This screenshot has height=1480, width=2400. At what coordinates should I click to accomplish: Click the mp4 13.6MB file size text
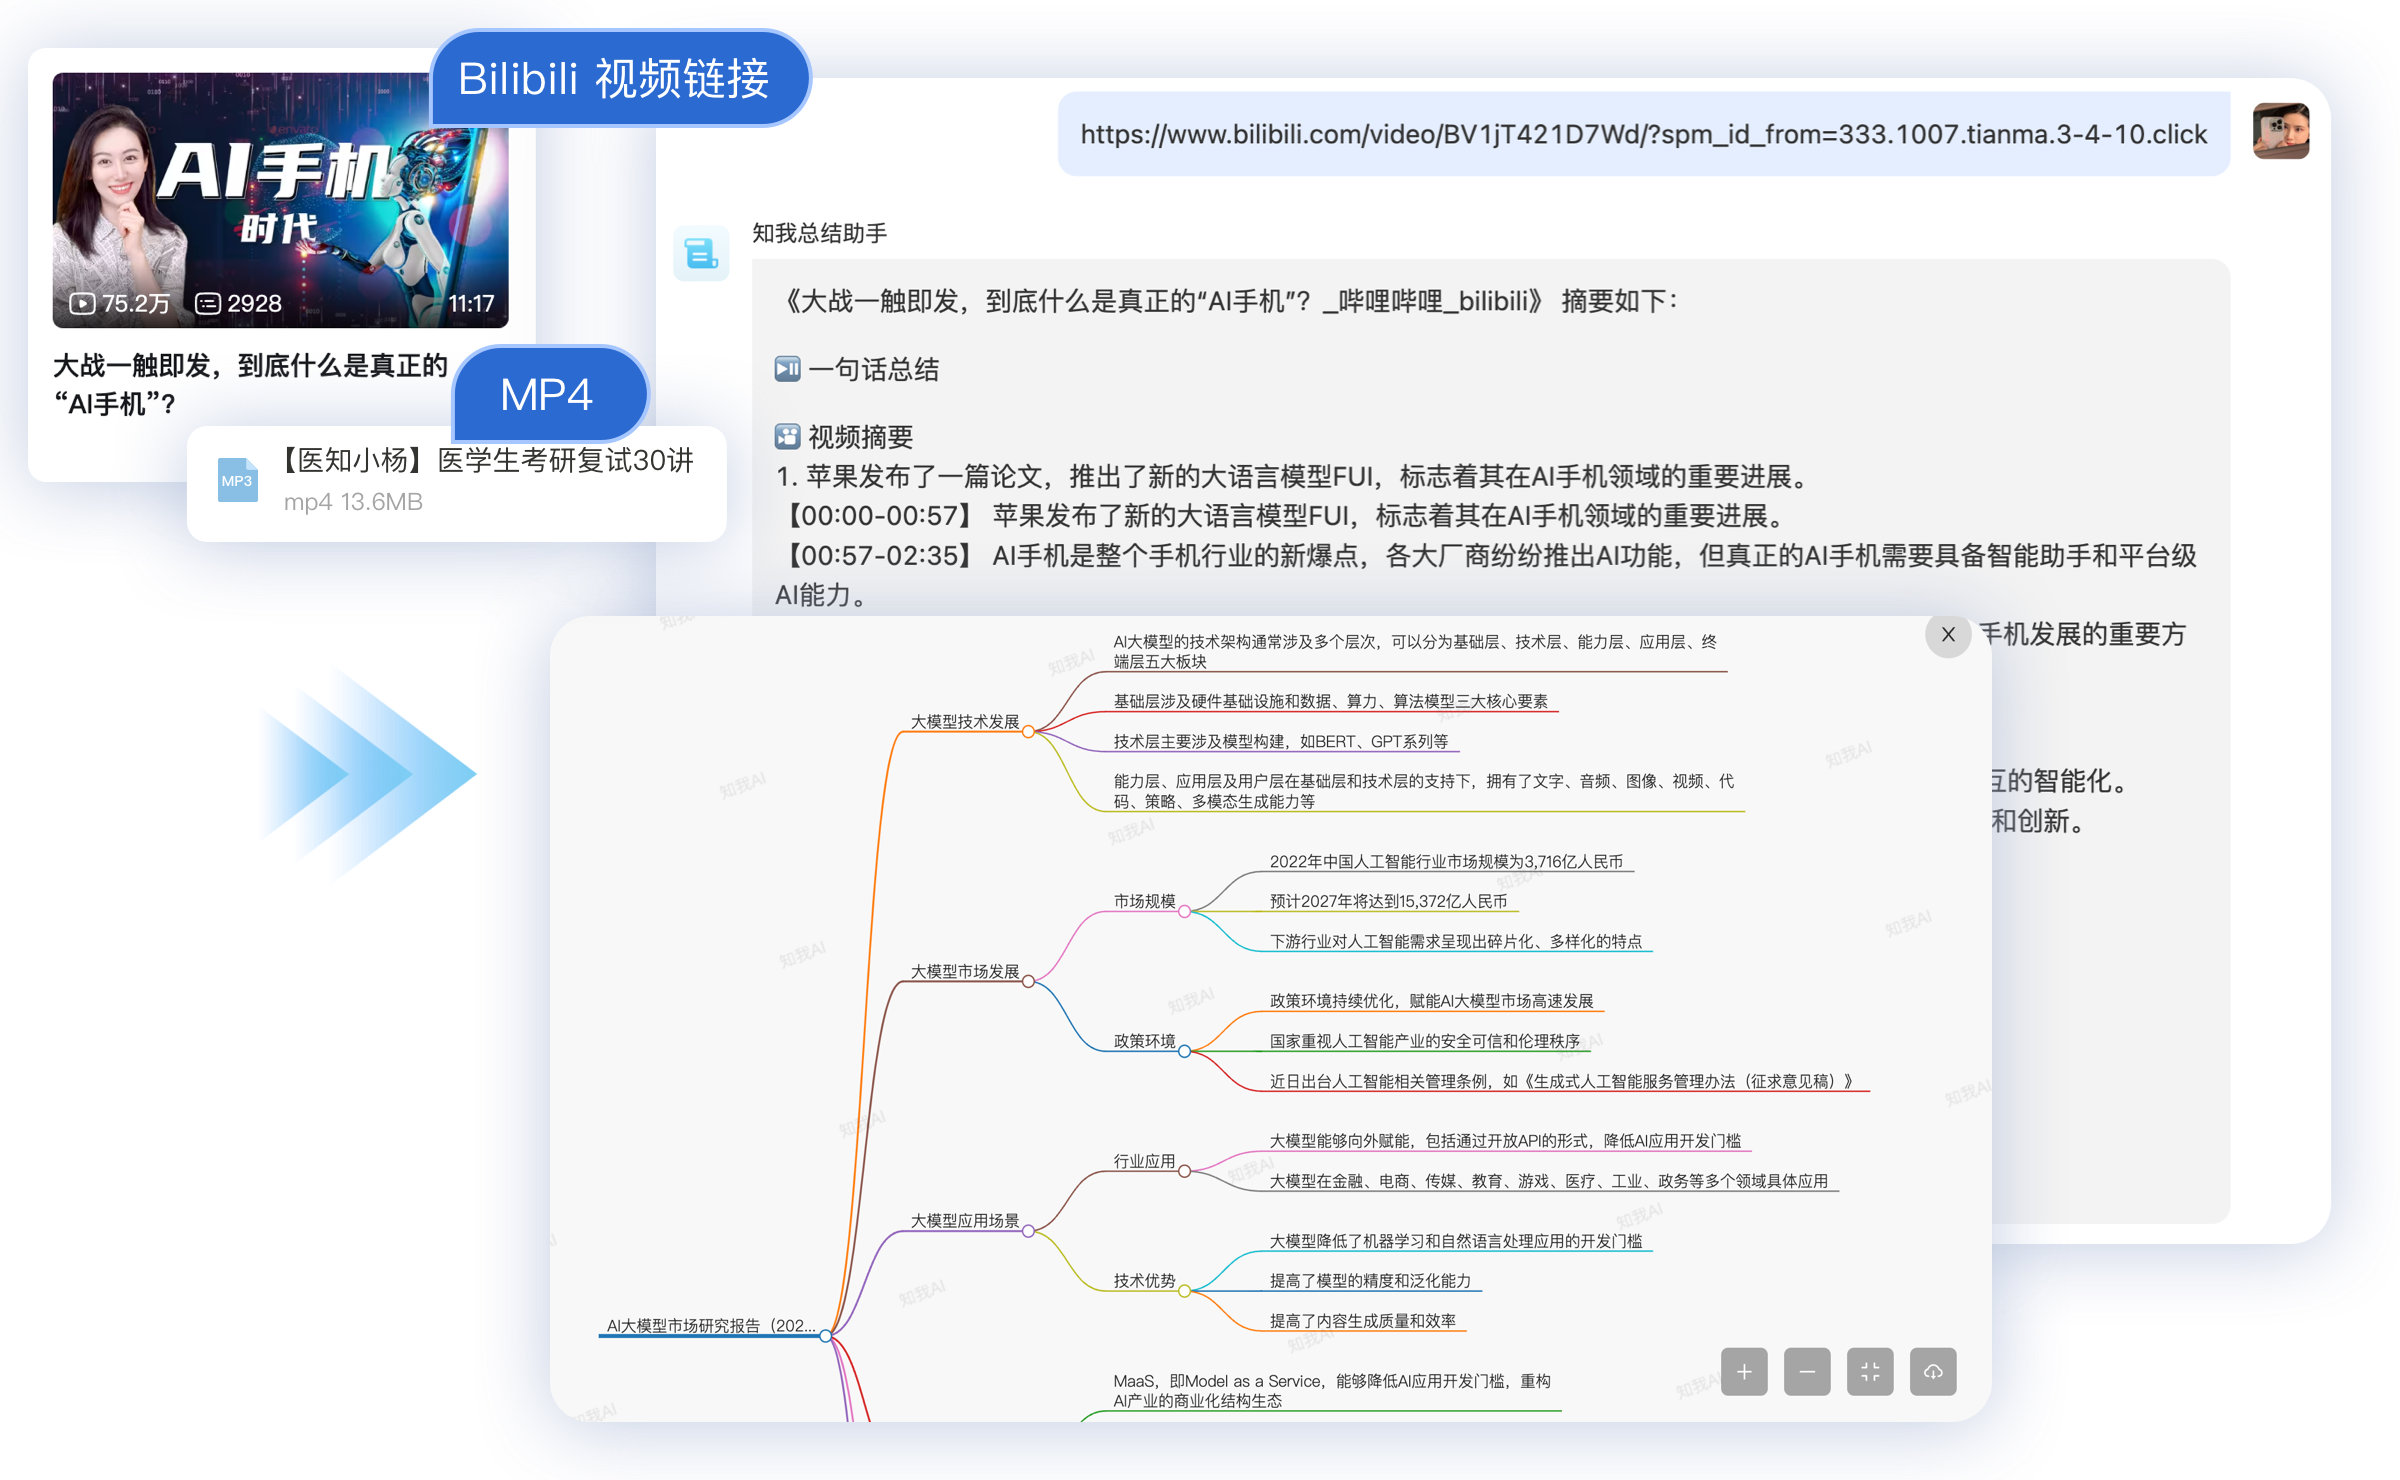coord(353,502)
